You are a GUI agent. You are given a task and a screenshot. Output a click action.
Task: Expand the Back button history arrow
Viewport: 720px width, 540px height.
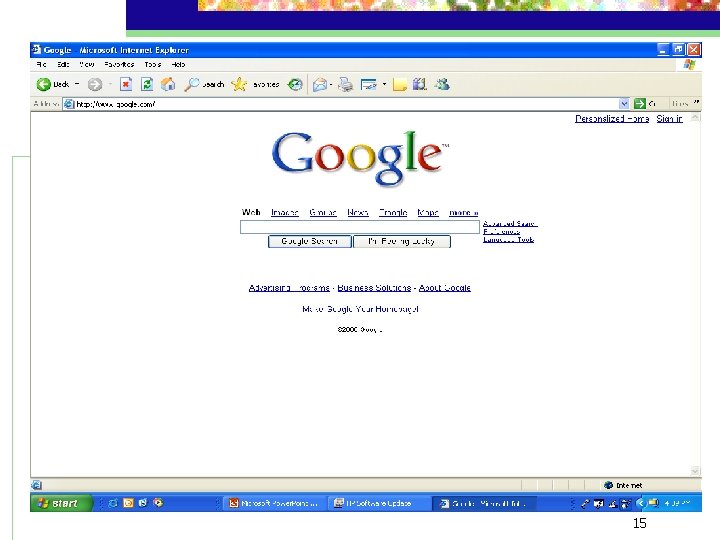pos(77,84)
